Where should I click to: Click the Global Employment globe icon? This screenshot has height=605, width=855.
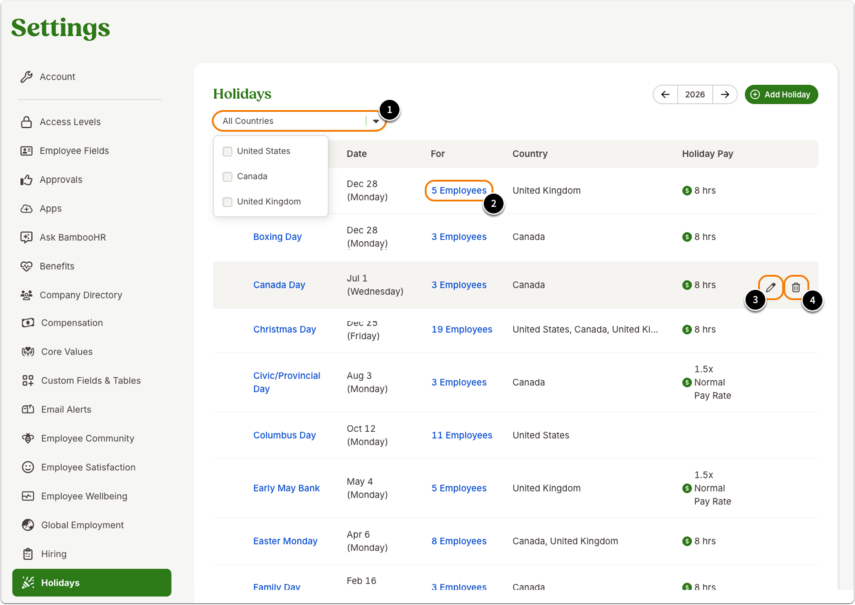coord(28,525)
